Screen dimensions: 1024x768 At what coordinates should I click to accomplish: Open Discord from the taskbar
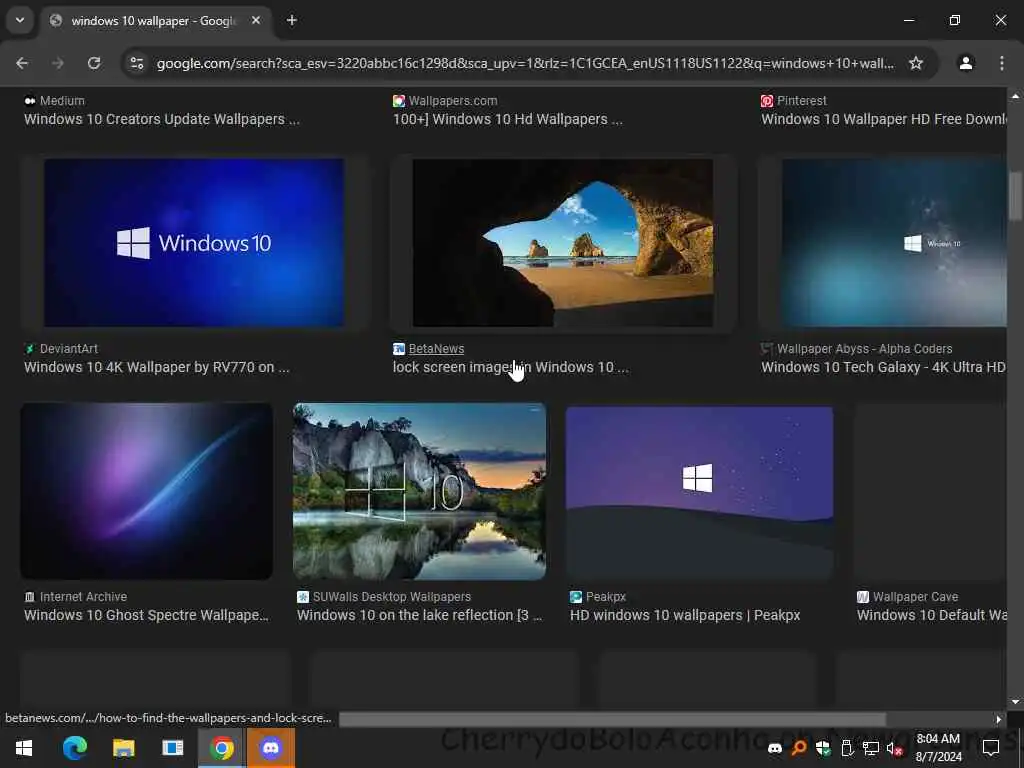click(x=271, y=748)
